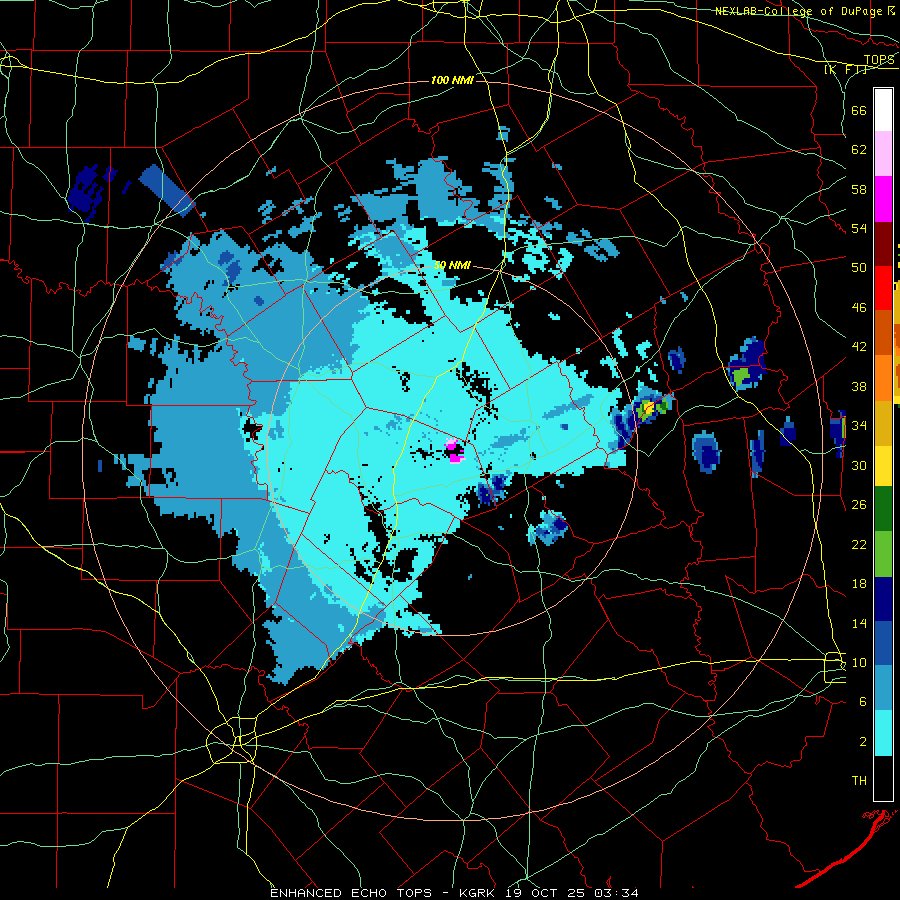The width and height of the screenshot is (900, 900).
Task: Click the dark red 54 kft color band
Action: click(x=883, y=243)
